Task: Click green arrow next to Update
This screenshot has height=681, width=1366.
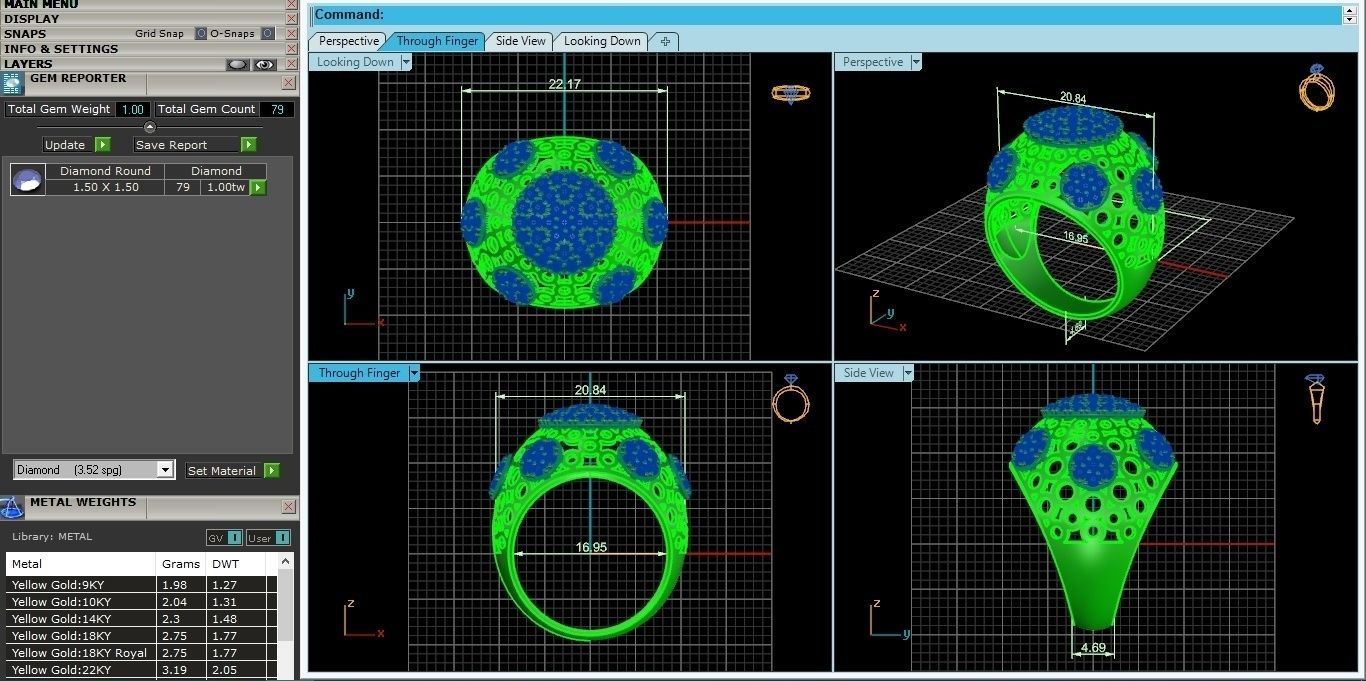Action: click(102, 145)
